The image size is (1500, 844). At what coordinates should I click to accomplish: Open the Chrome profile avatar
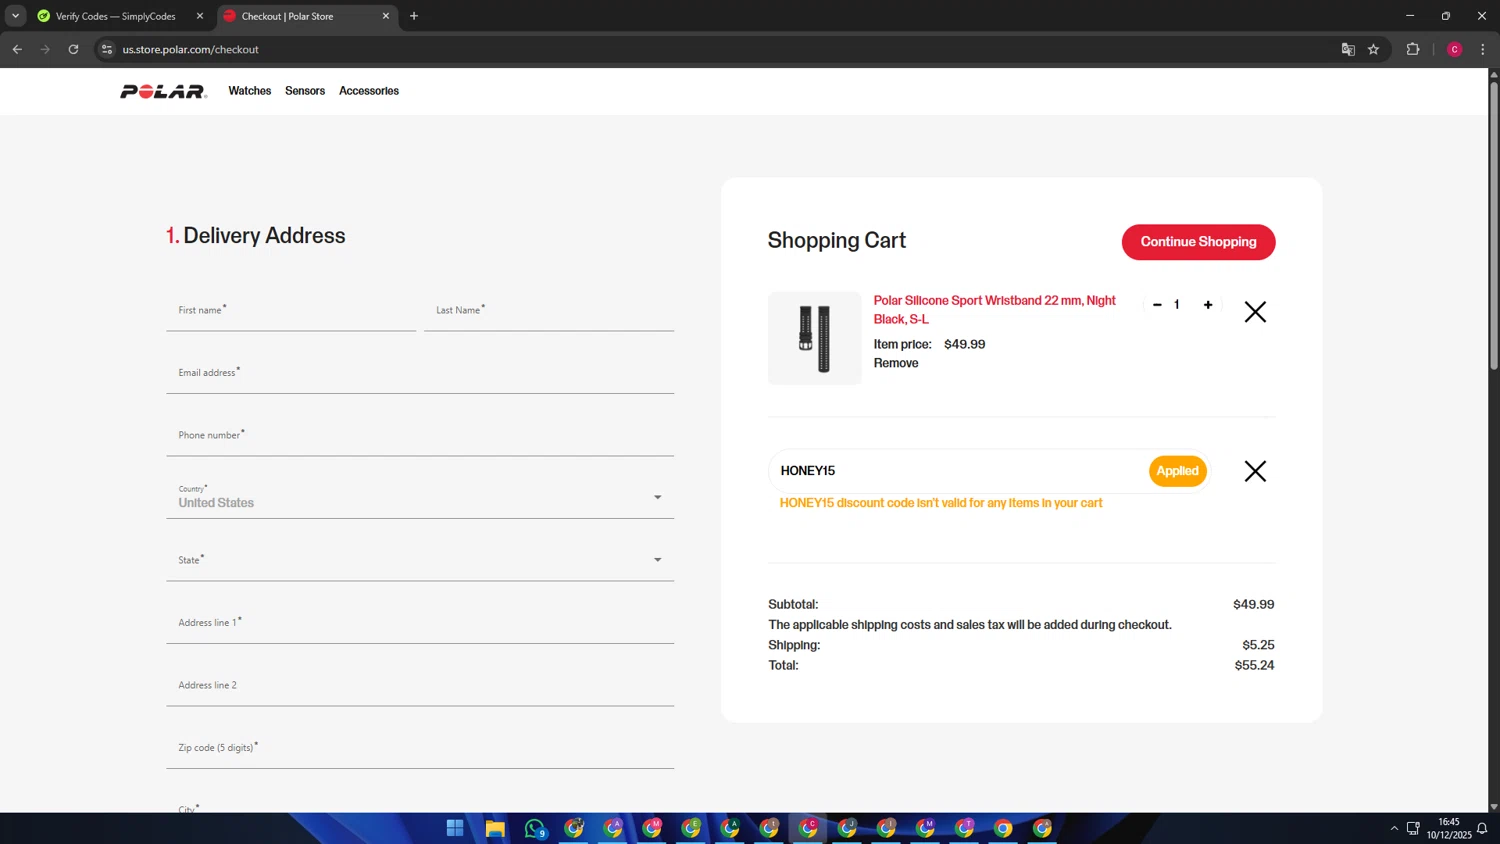click(x=1455, y=49)
